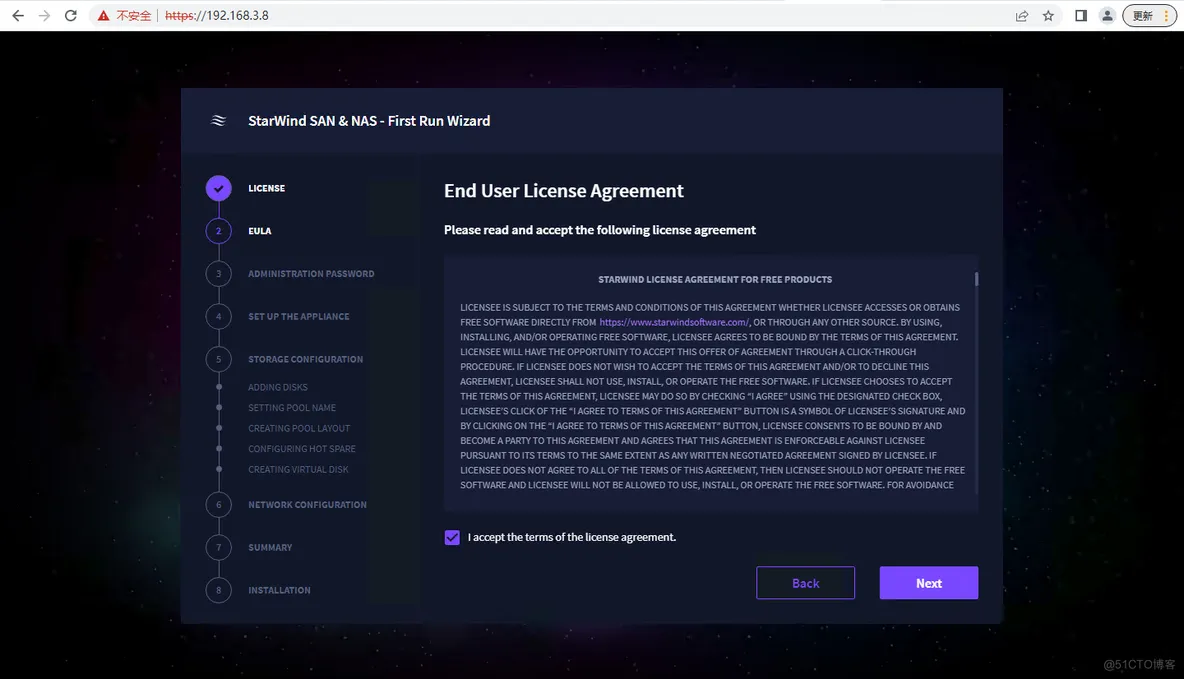1184x679 pixels.
Task: Click the wizard title StarWind SAN & NAS
Action: pos(369,121)
